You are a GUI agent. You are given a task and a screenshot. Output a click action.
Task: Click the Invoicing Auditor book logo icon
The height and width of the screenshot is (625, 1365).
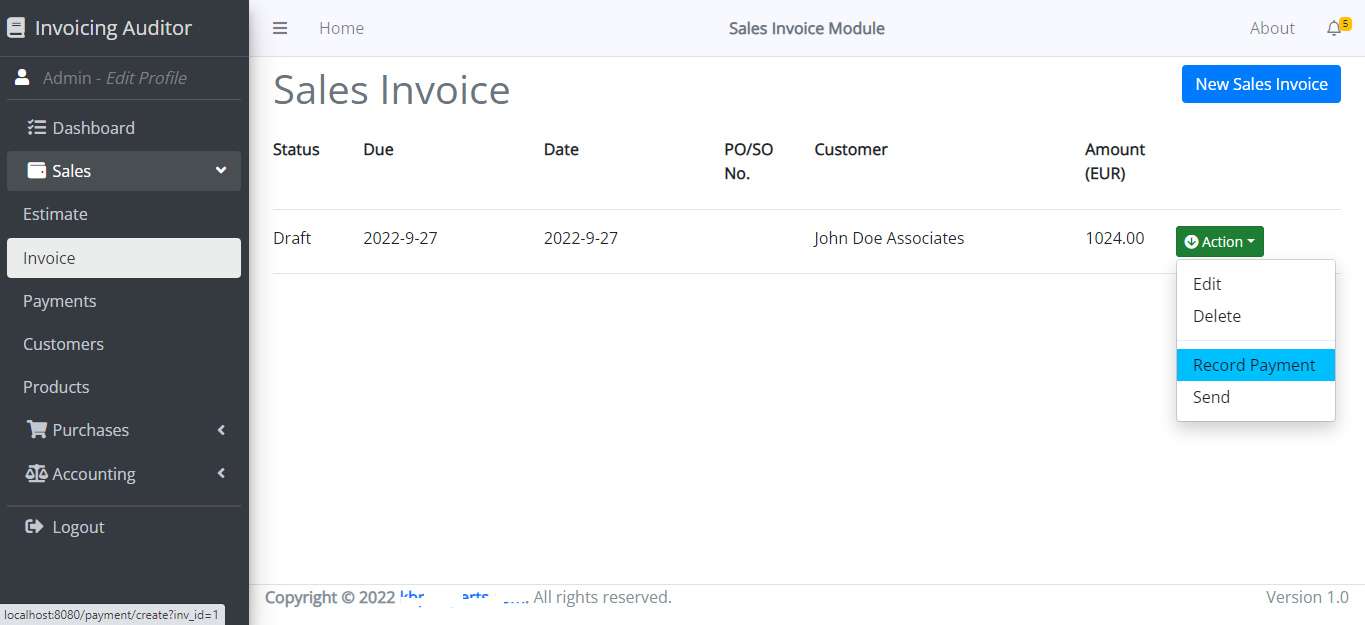pos(16,28)
